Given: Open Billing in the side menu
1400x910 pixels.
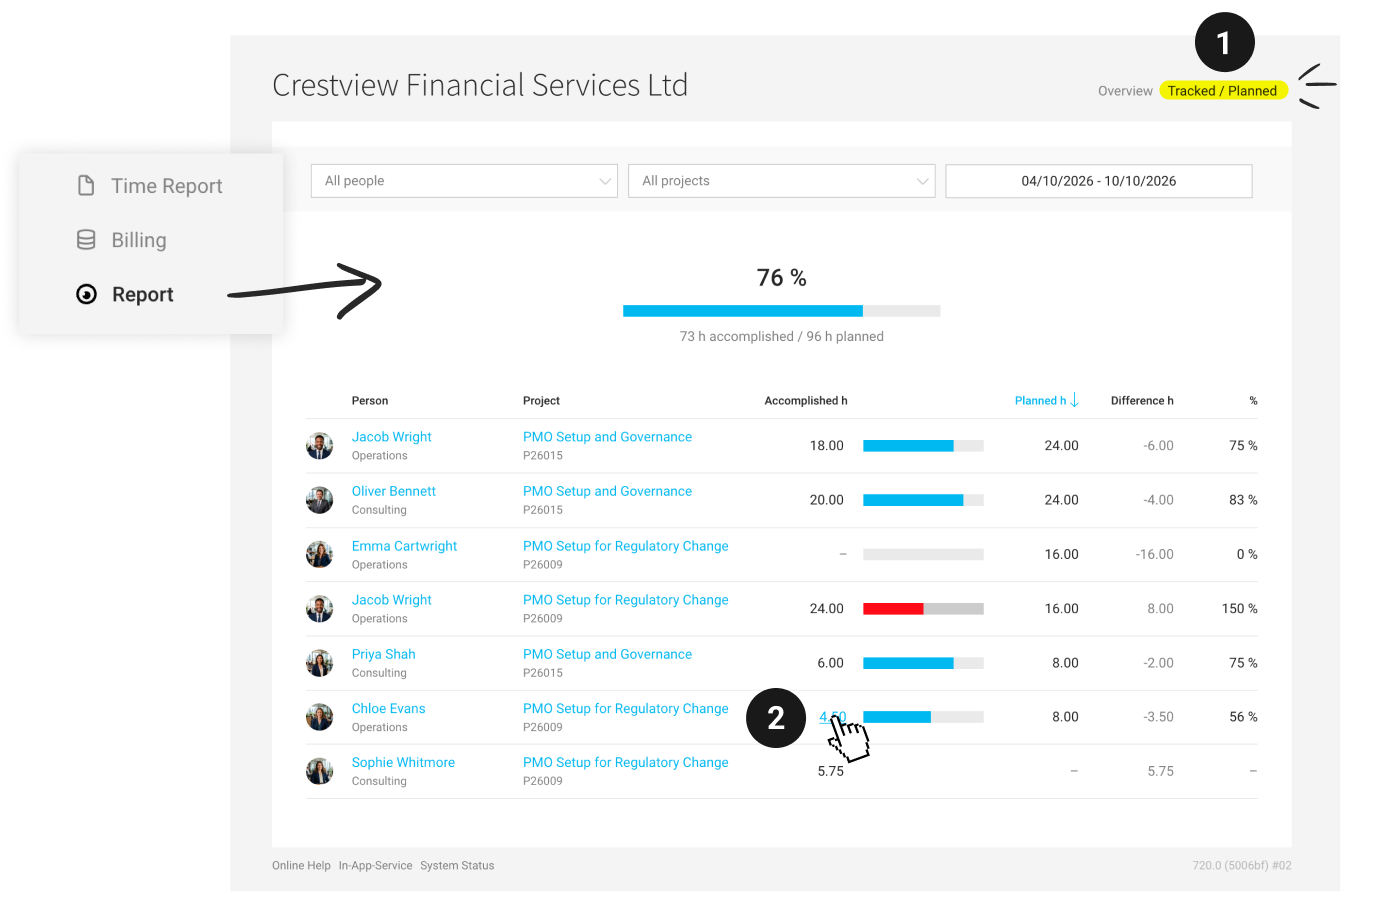Looking at the screenshot, I should coord(139,240).
